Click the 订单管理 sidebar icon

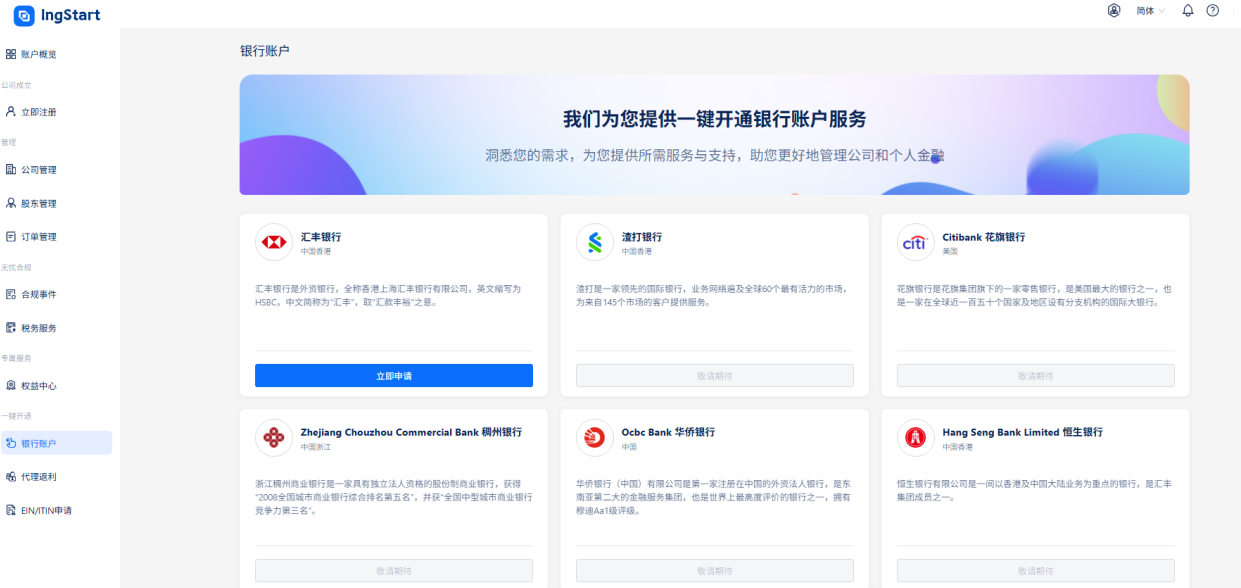coord(11,237)
